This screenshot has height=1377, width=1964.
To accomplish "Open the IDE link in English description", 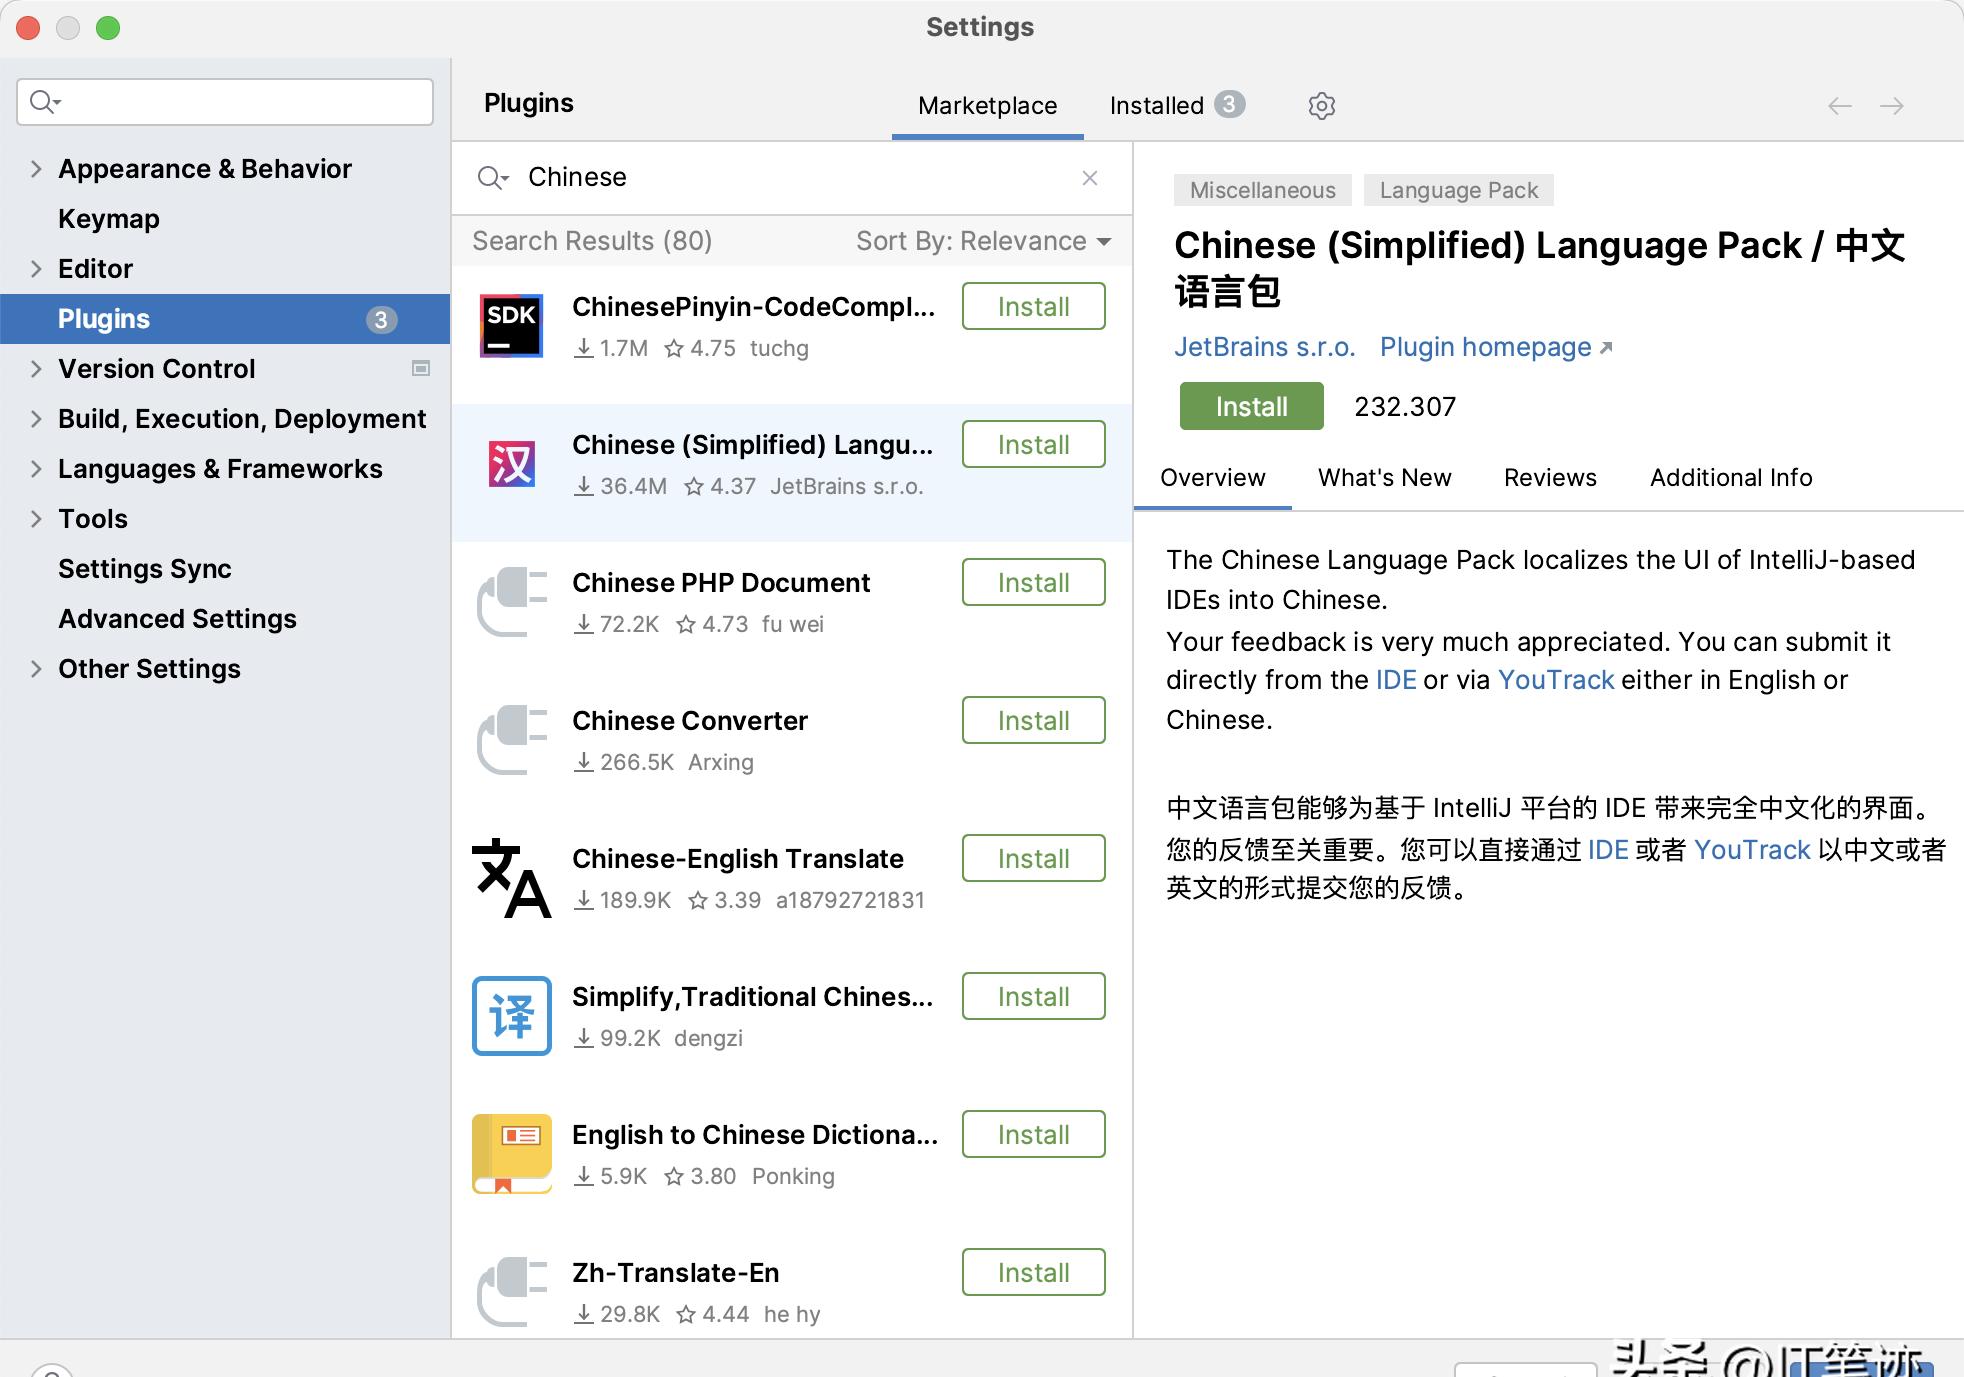I will click(x=1396, y=680).
